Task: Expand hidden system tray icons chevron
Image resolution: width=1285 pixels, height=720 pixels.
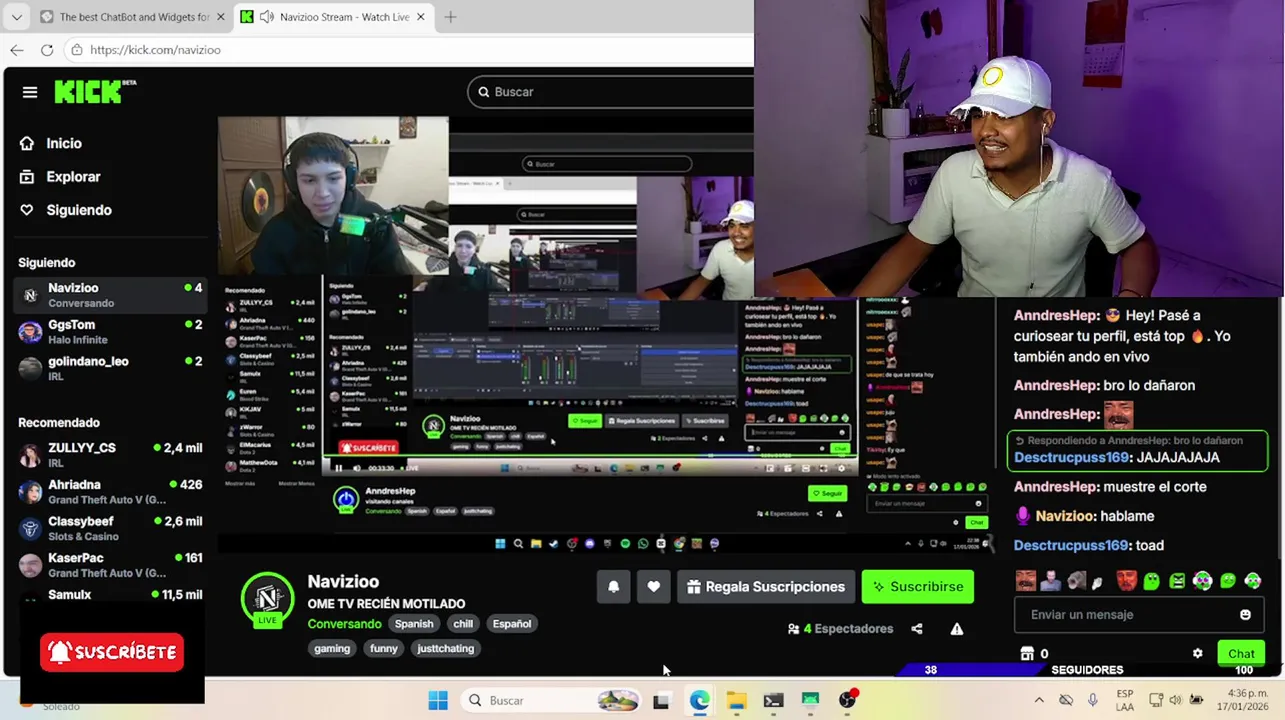Action: click(1039, 701)
